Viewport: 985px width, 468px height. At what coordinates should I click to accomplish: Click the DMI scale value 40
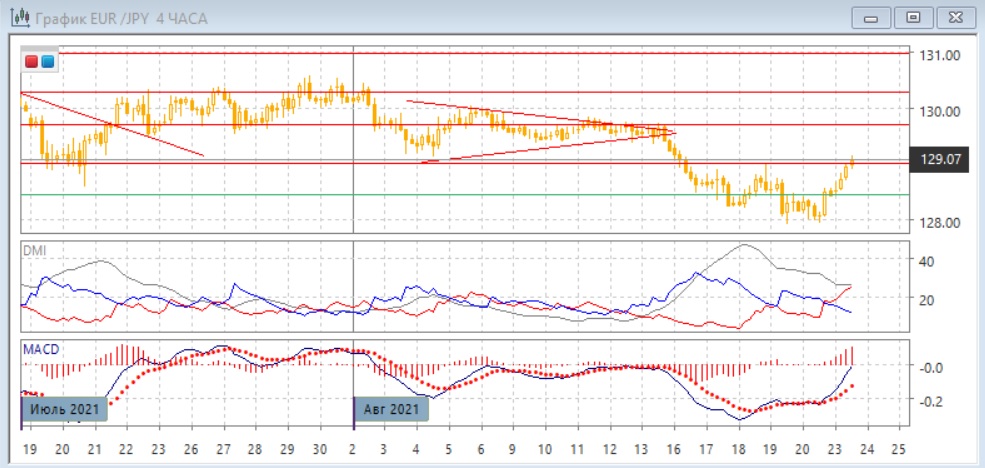pos(925,261)
